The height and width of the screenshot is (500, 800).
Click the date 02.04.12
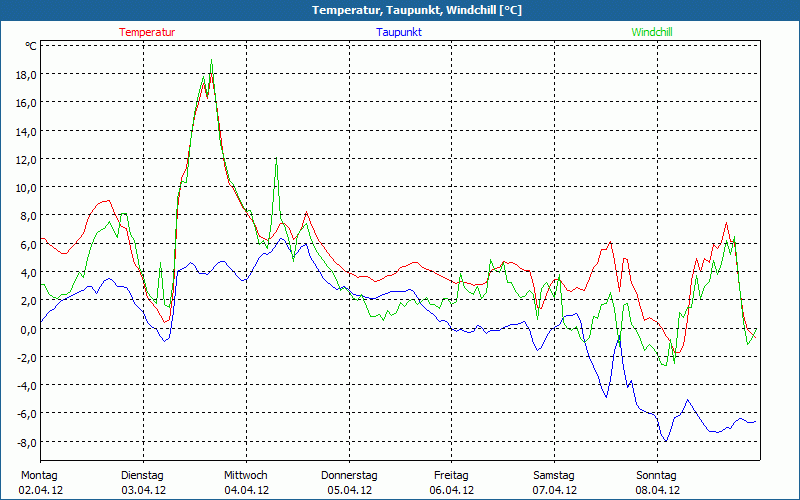pos(41,490)
